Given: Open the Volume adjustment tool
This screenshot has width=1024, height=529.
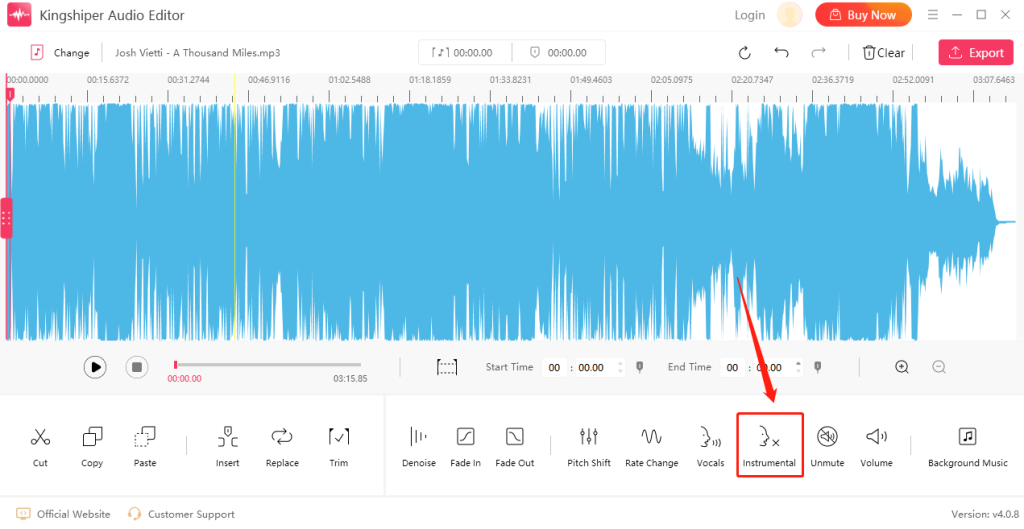Looking at the screenshot, I should point(876,446).
